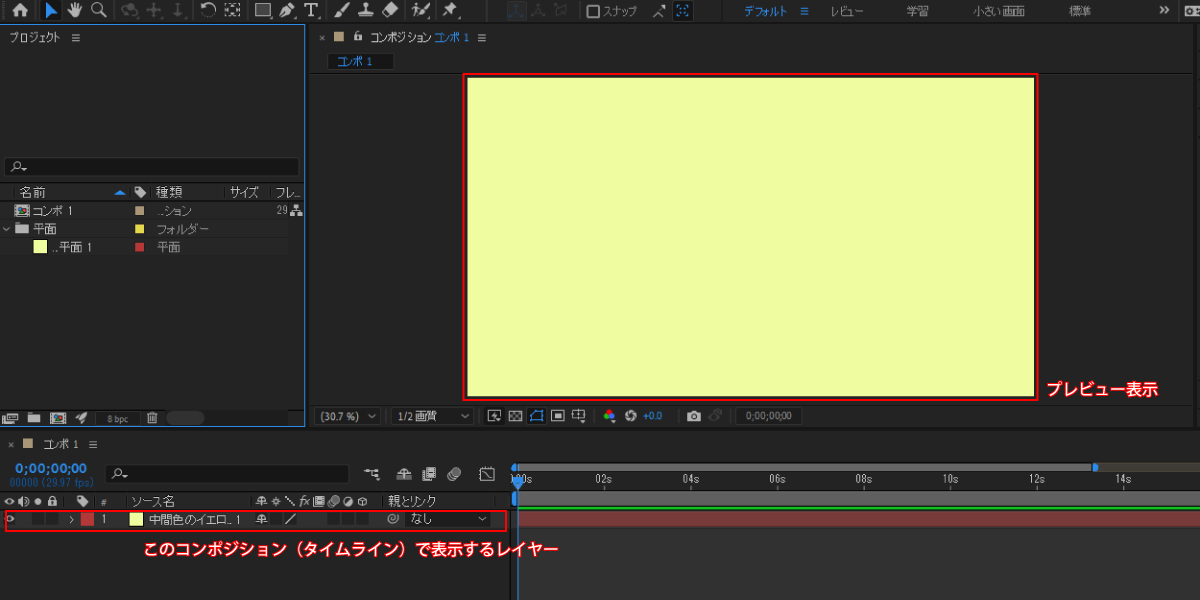Toggle the composition viewer lock icon
The height and width of the screenshot is (600, 1200).
coord(358,36)
